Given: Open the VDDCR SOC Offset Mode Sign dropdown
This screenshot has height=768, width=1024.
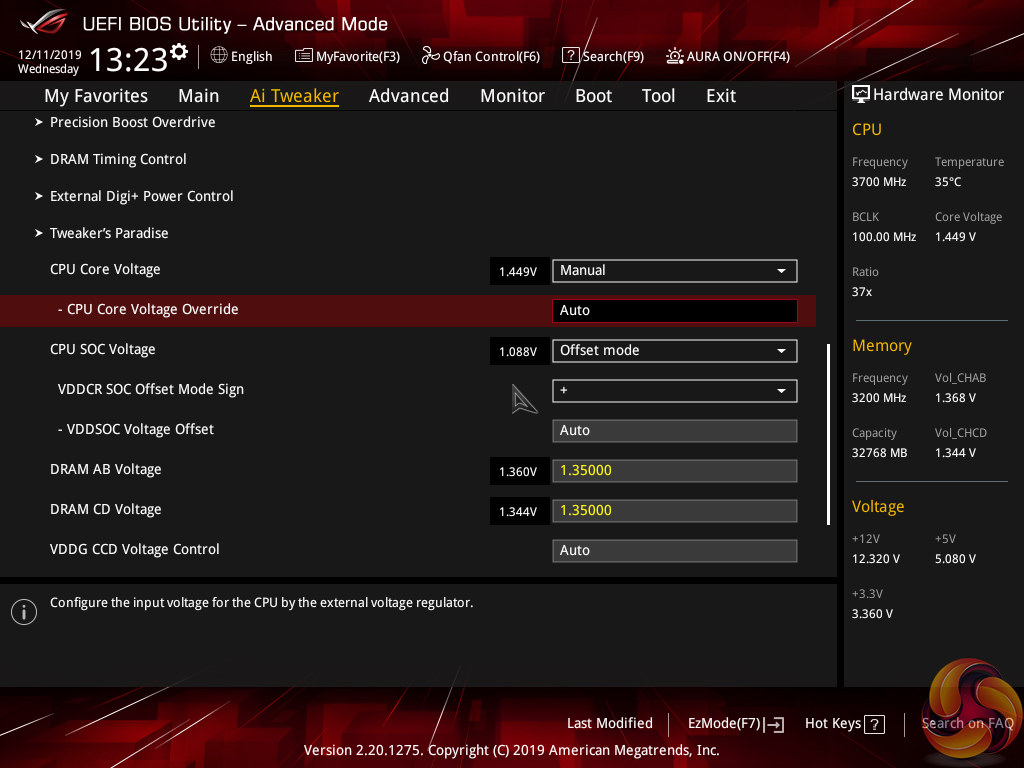Looking at the screenshot, I should pos(674,390).
